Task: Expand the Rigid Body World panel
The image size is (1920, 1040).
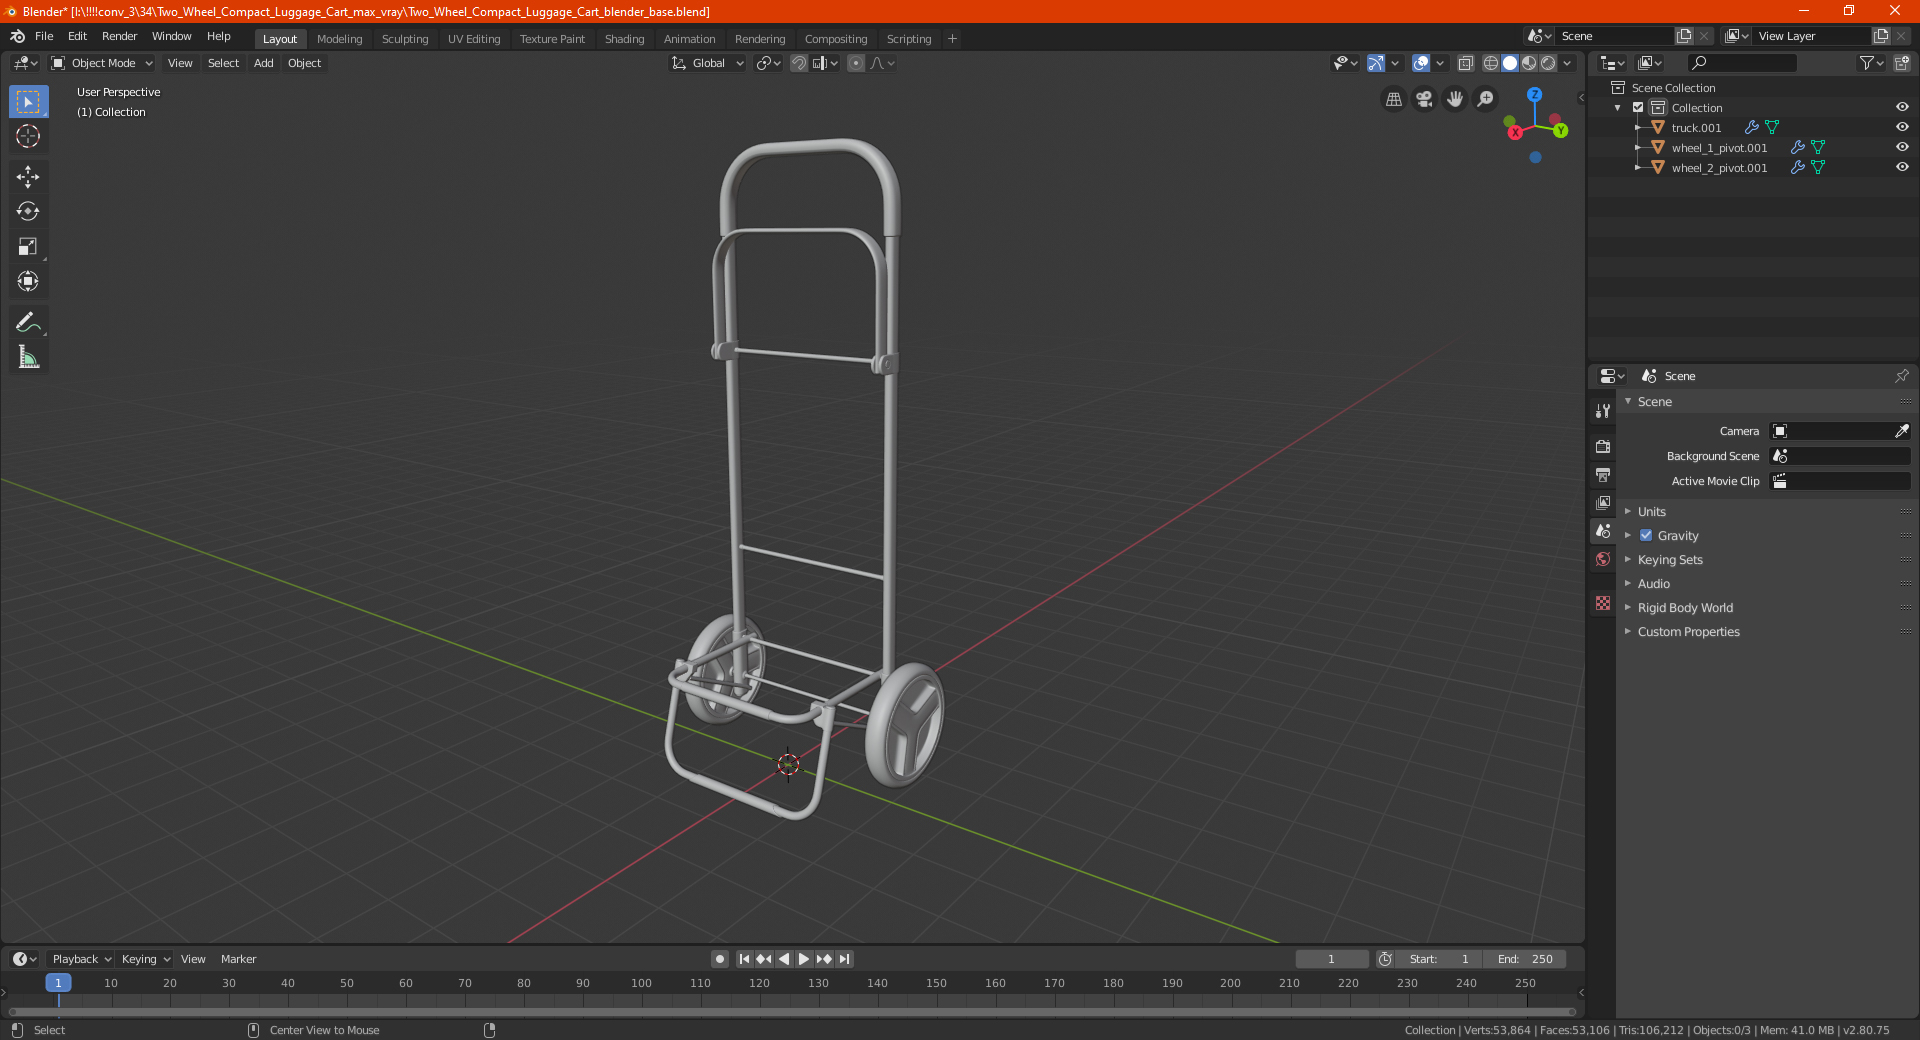Action: coord(1685,608)
